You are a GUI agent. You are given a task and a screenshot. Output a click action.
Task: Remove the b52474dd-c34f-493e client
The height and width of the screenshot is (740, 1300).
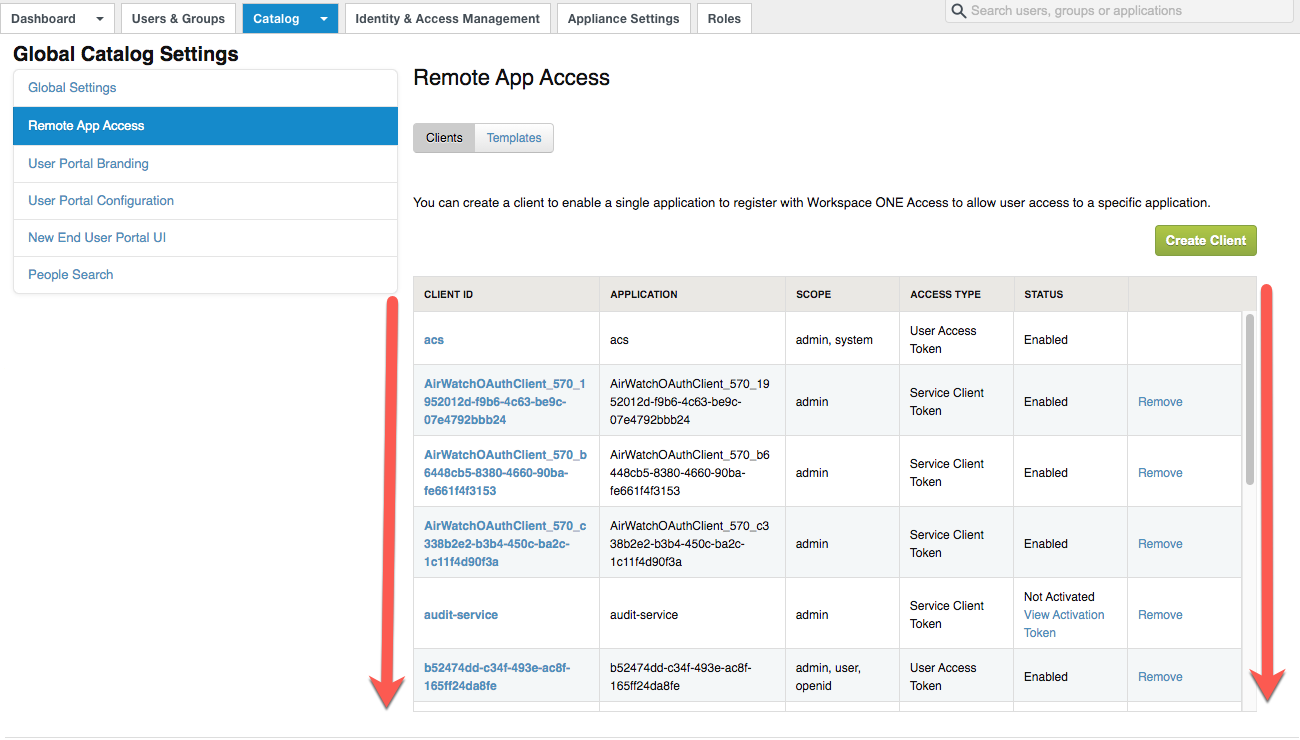point(1160,677)
